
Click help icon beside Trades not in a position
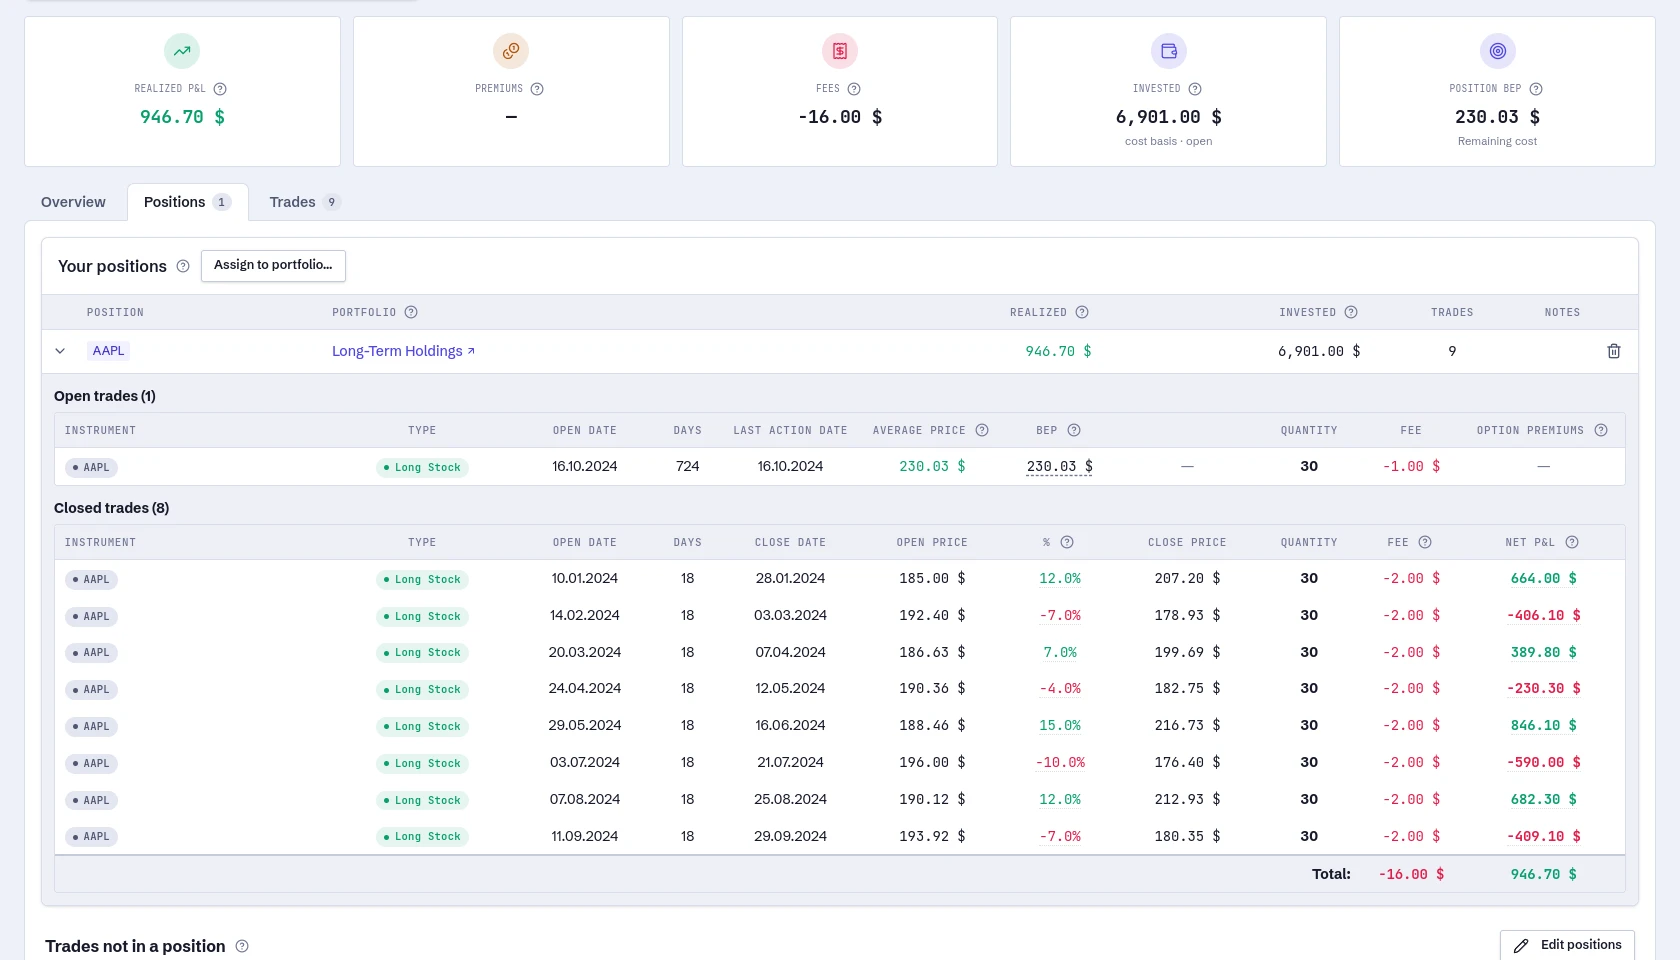[242, 946]
